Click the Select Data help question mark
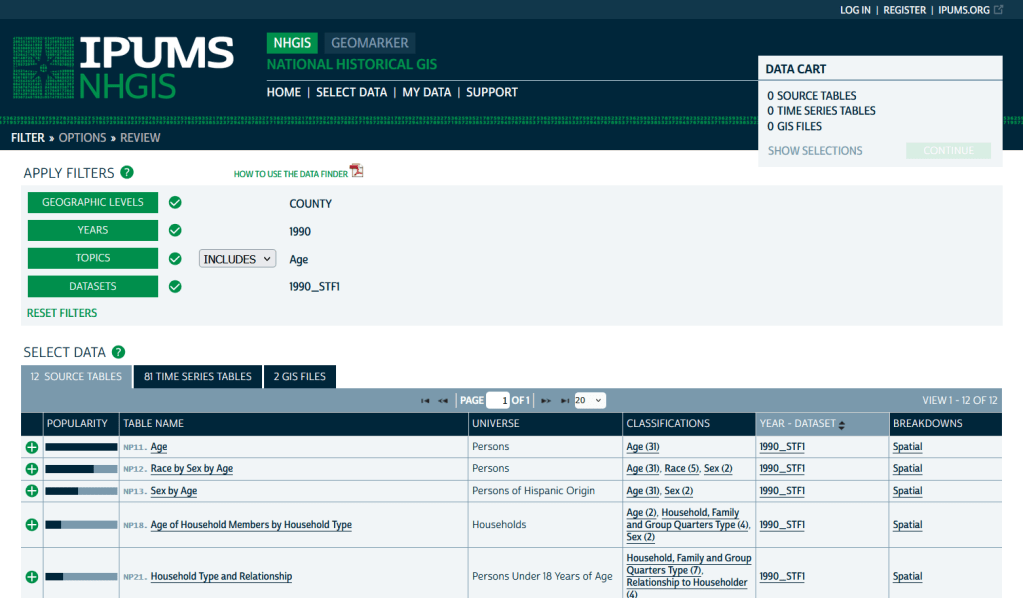This screenshot has height=598, width=1023. 118,352
